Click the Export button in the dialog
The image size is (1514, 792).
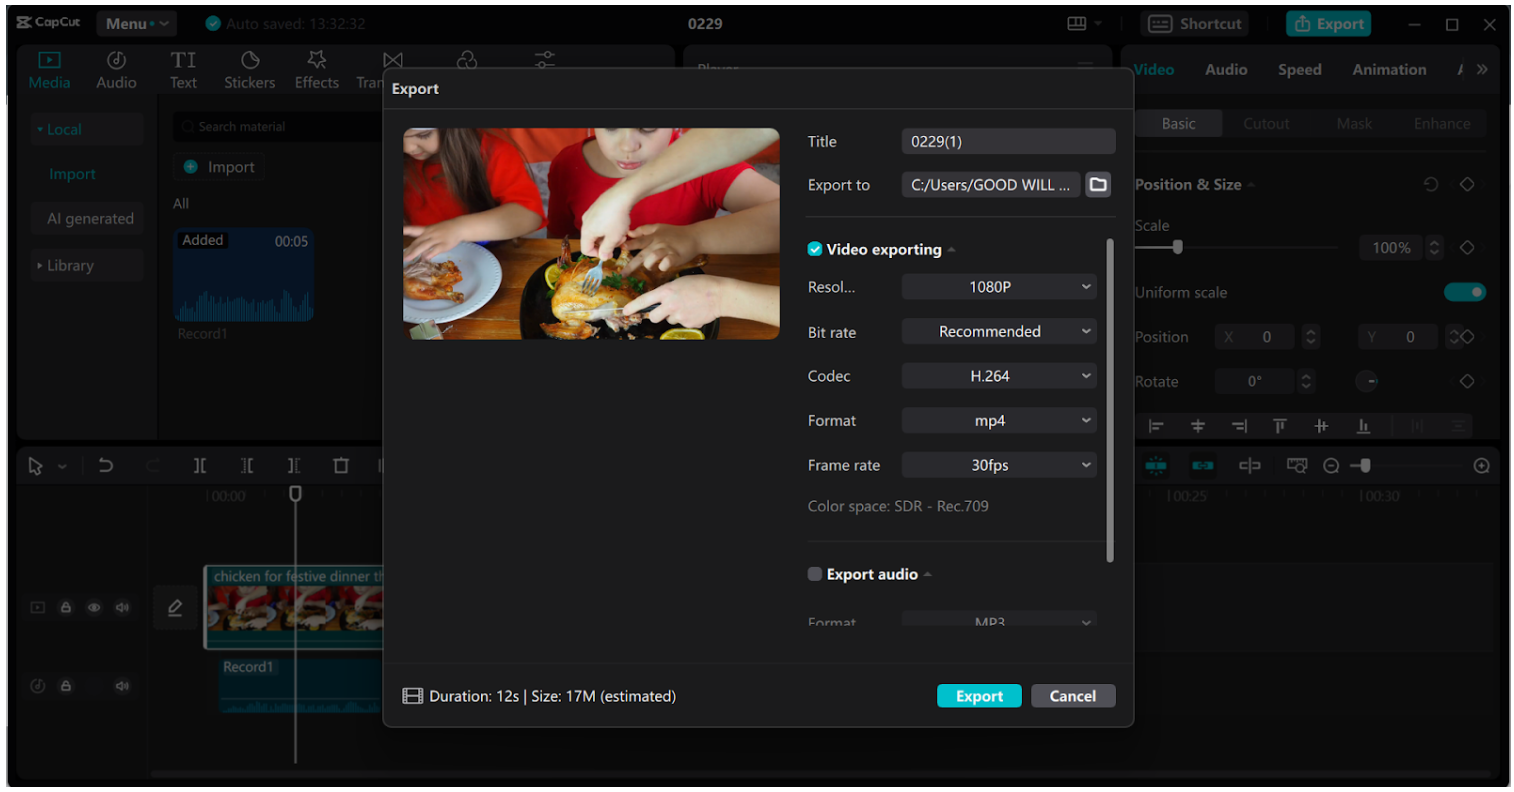pyautogui.click(x=979, y=695)
